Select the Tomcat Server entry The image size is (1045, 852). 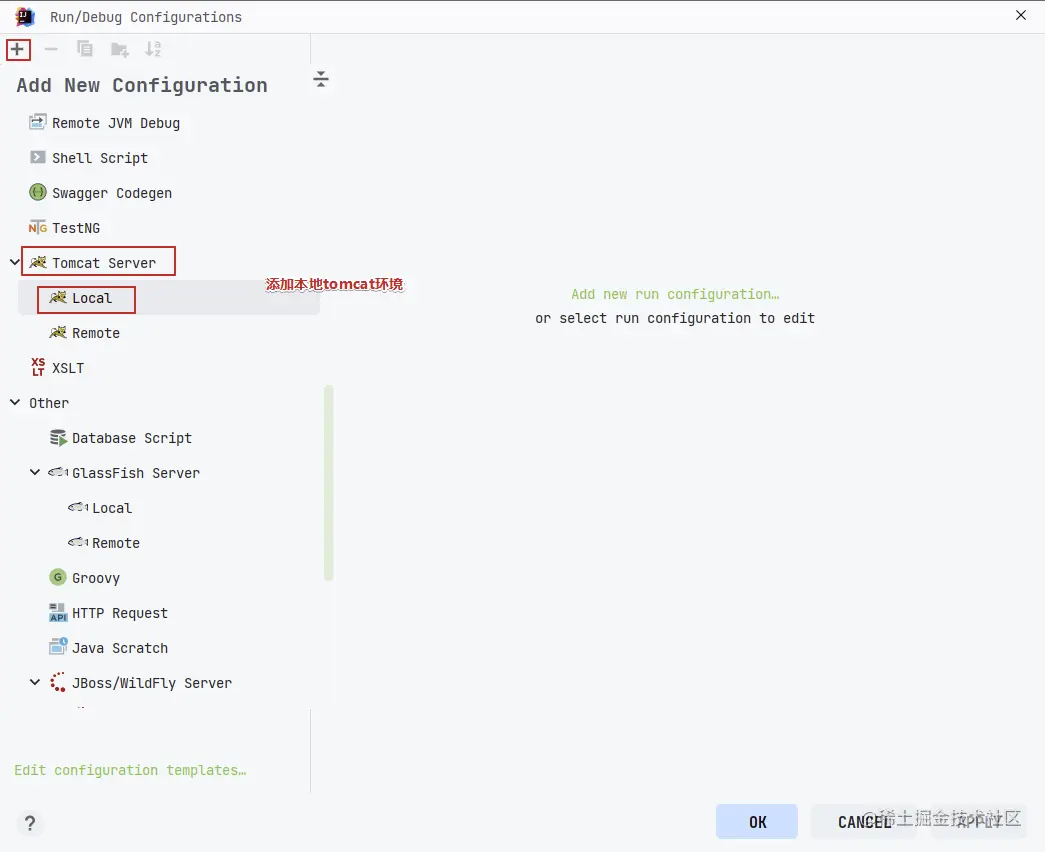tap(104, 263)
